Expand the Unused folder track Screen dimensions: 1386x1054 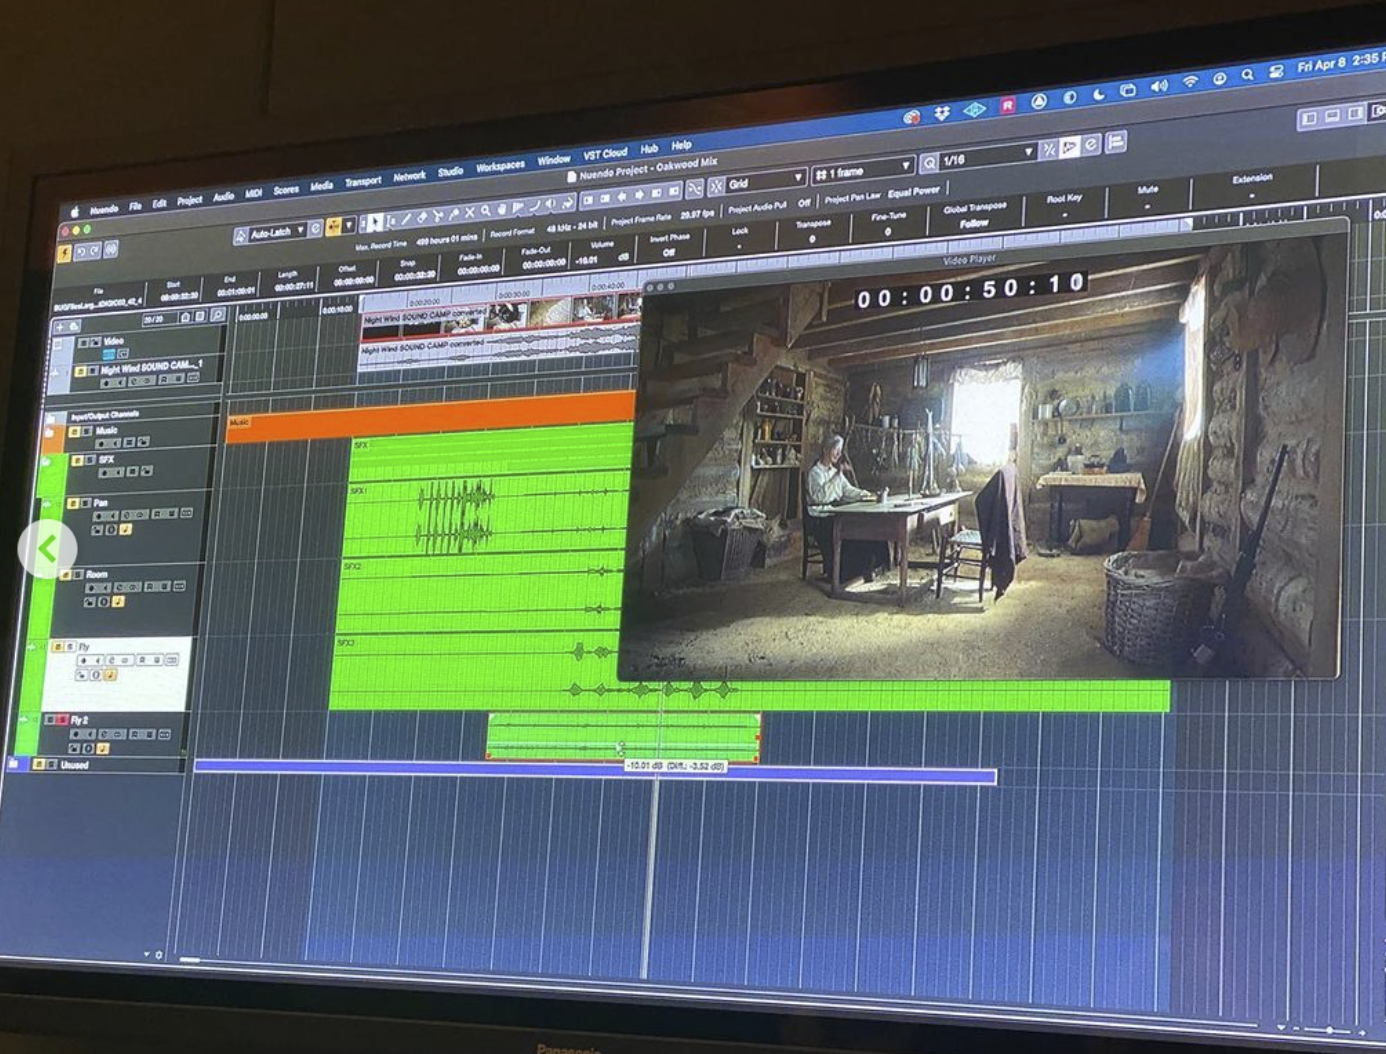point(13,763)
